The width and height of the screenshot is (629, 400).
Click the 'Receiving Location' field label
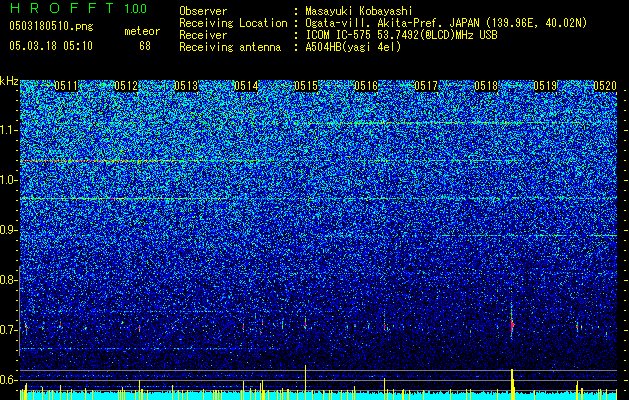tap(233, 23)
